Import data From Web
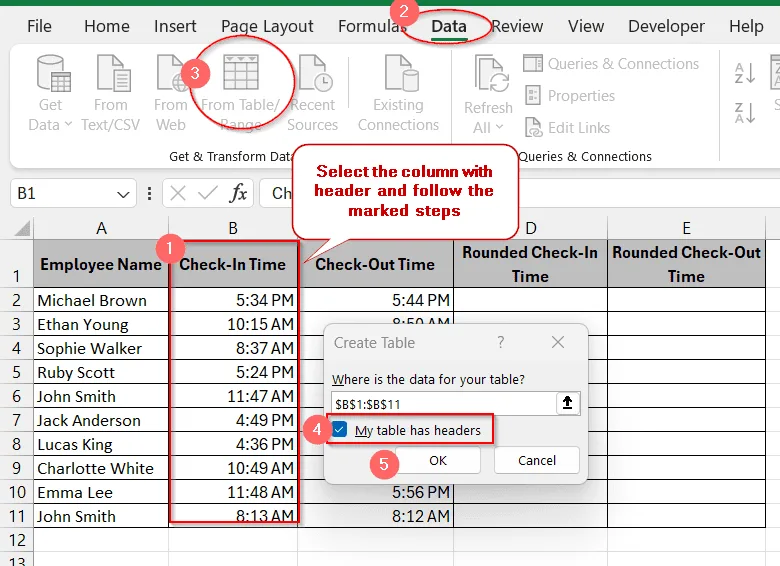 point(171,93)
